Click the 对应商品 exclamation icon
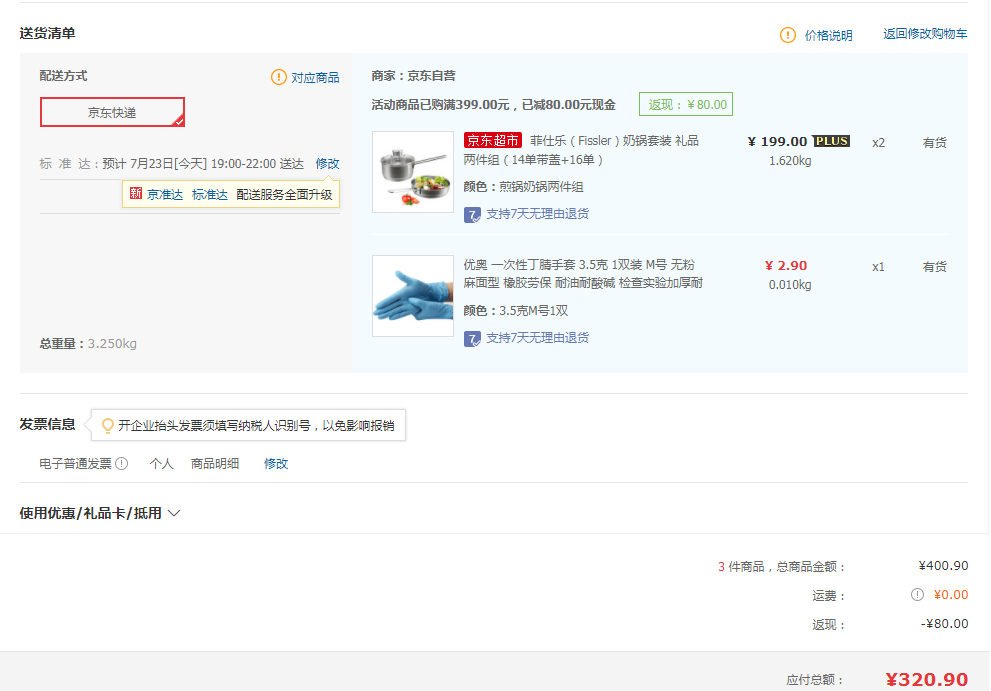991x691 pixels. click(279, 77)
